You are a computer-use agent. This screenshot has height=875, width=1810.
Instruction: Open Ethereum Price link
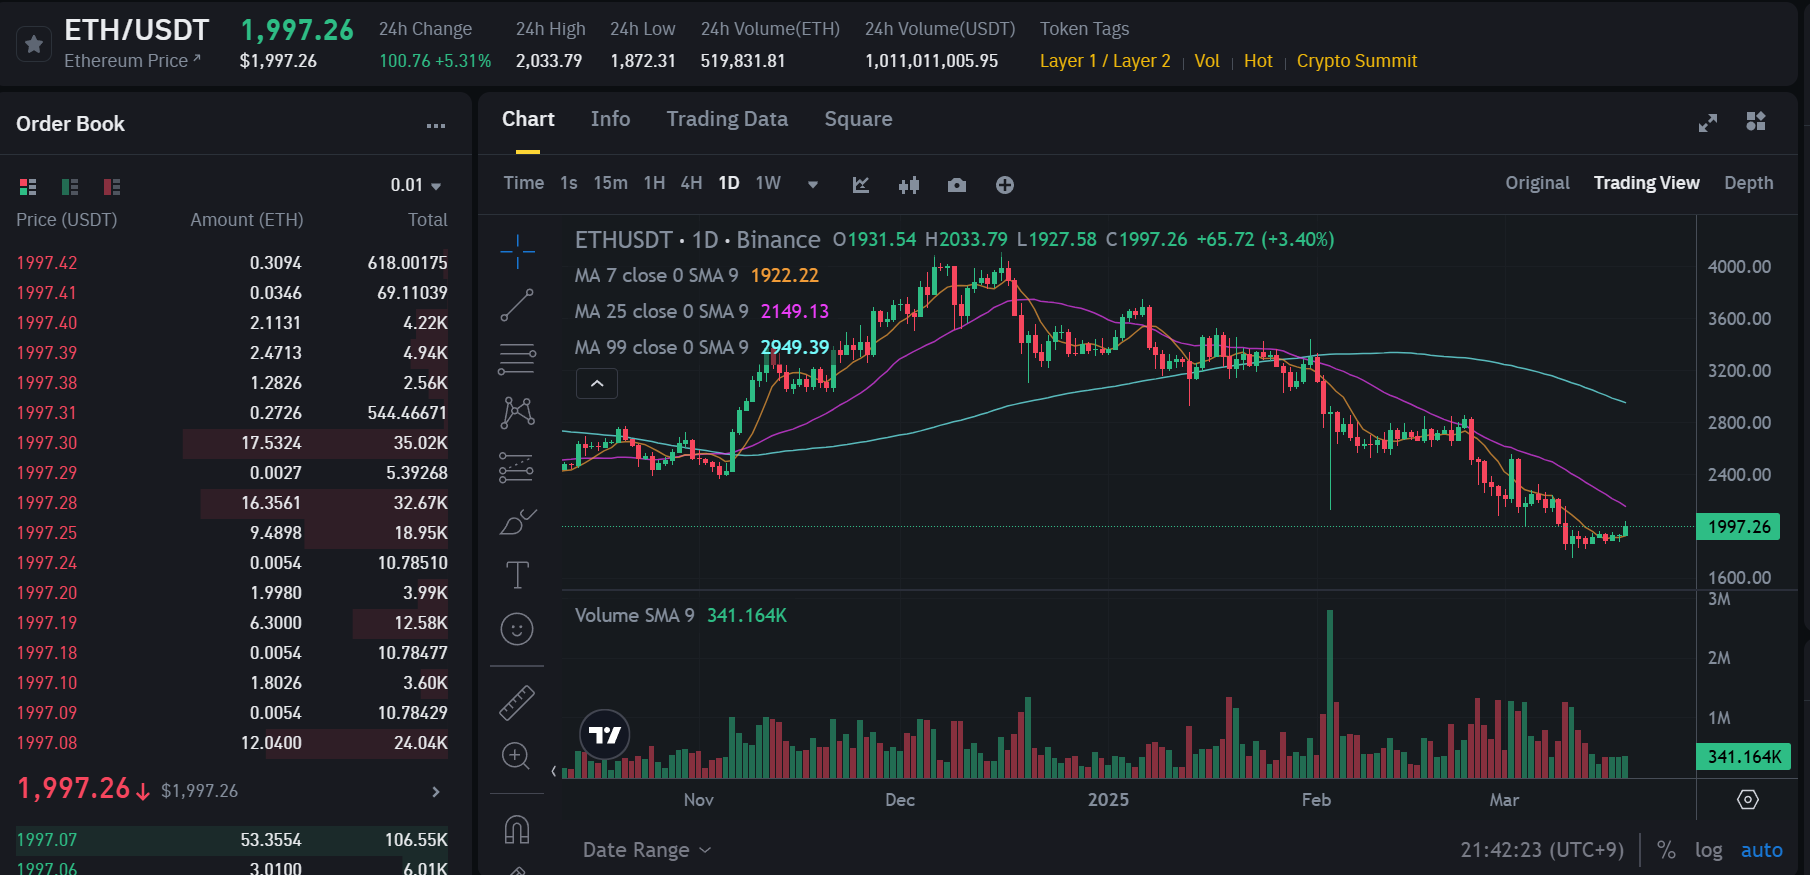click(132, 61)
